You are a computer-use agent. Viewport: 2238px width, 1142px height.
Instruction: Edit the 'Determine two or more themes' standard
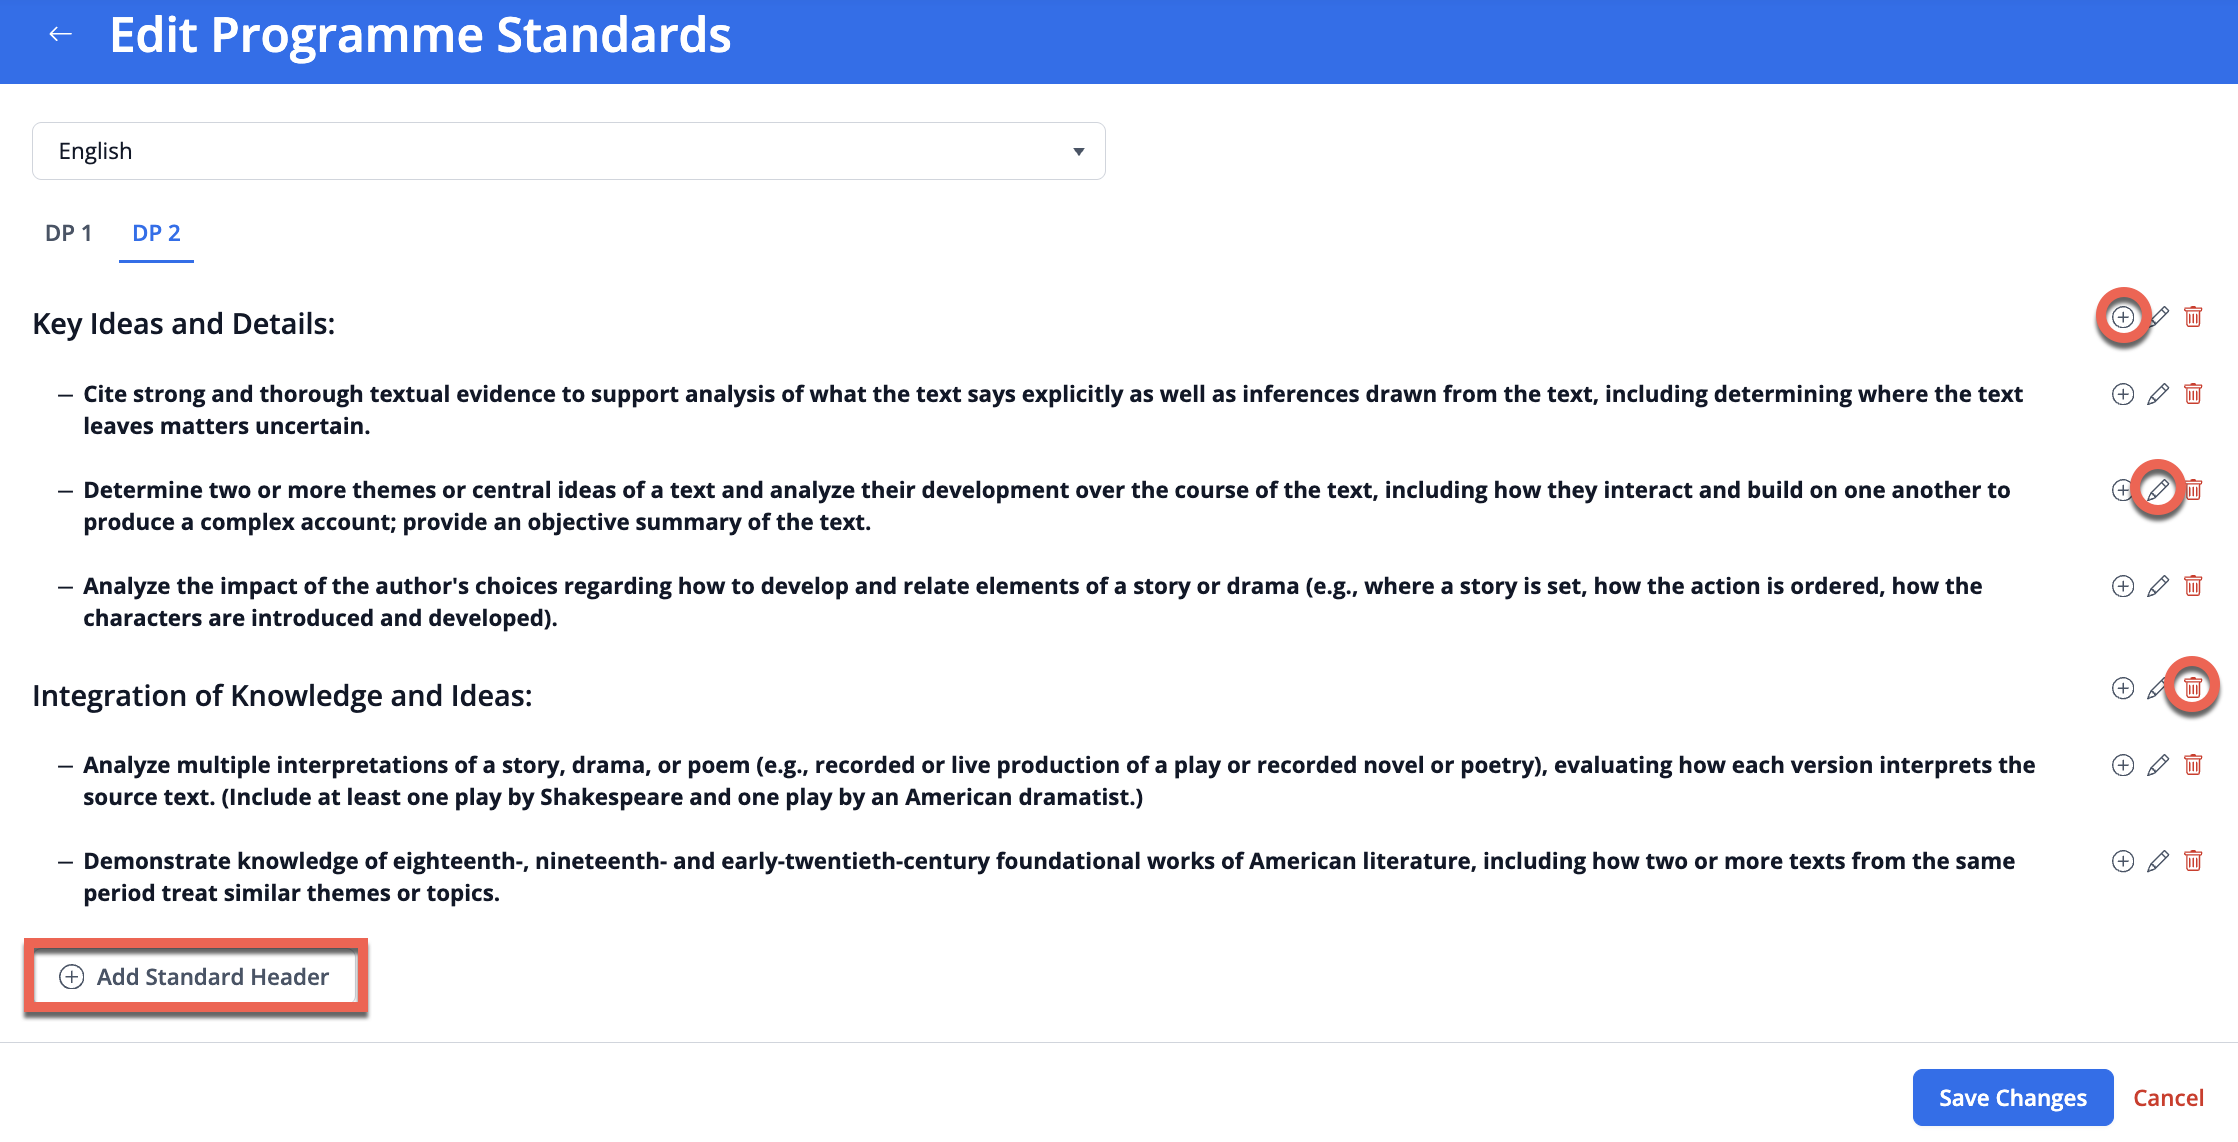(x=2158, y=490)
